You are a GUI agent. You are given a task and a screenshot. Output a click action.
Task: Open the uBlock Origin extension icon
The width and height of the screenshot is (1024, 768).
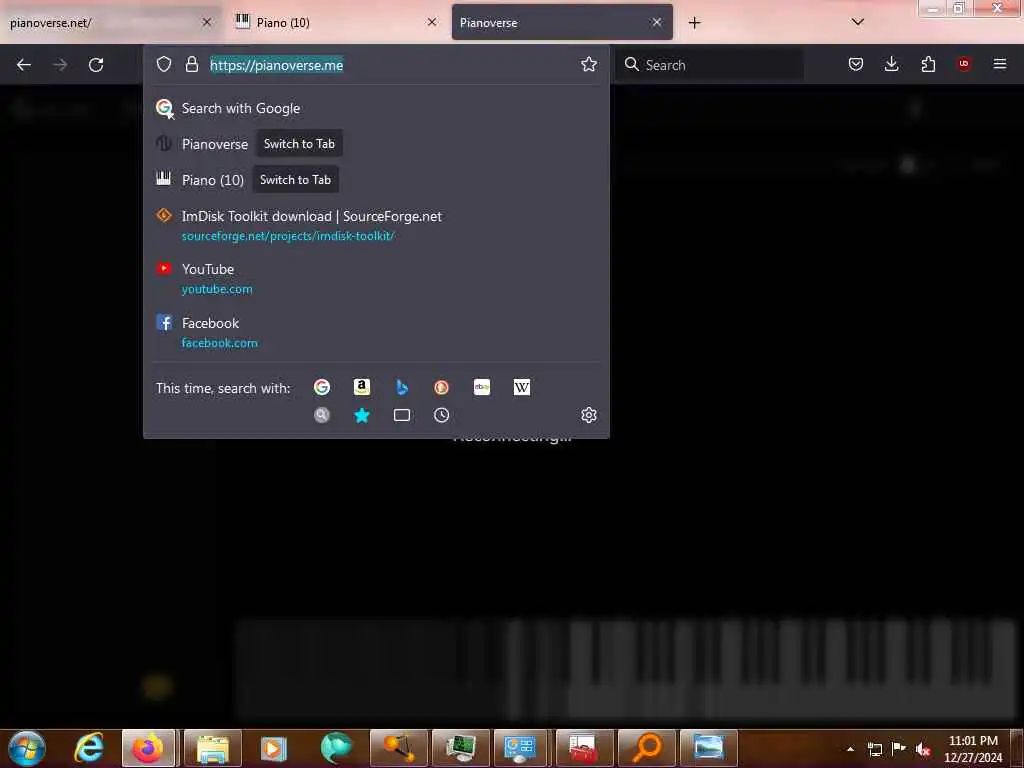tap(963, 64)
